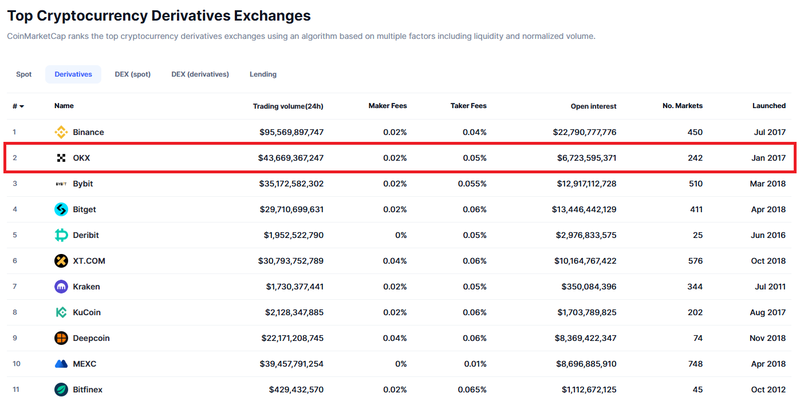The width and height of the screenshot is (800, 401).
Task: Click OKX volume $43,669,367,247
Action: [291, 158]
